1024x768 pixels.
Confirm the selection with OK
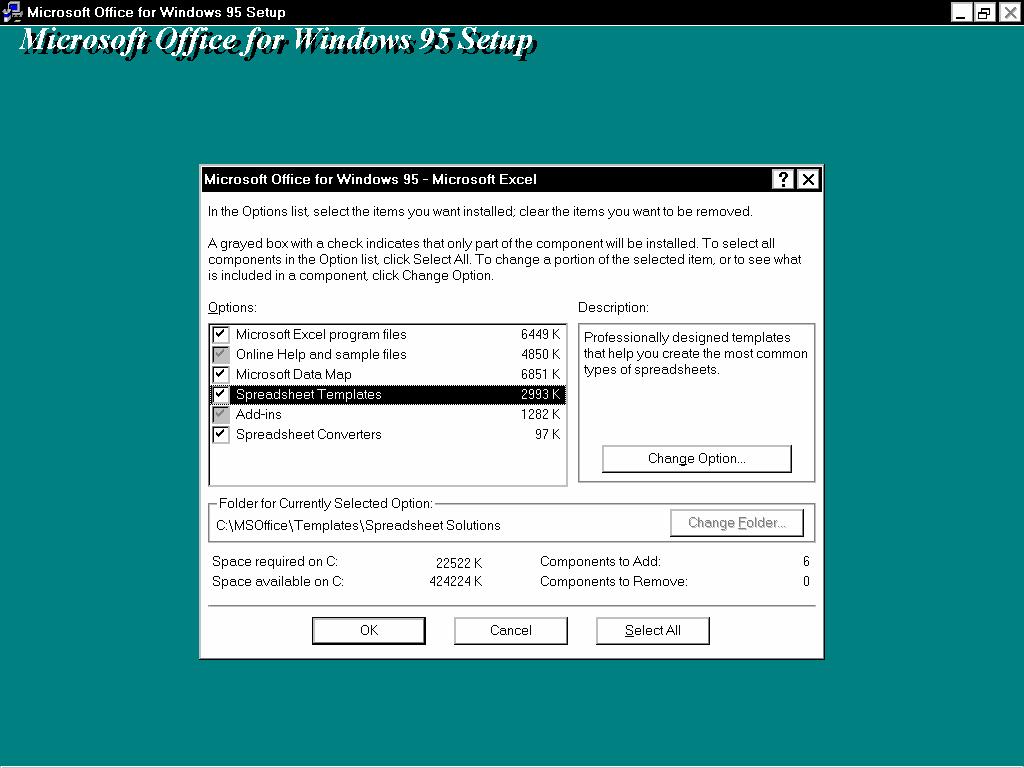(x=369, y=630)
